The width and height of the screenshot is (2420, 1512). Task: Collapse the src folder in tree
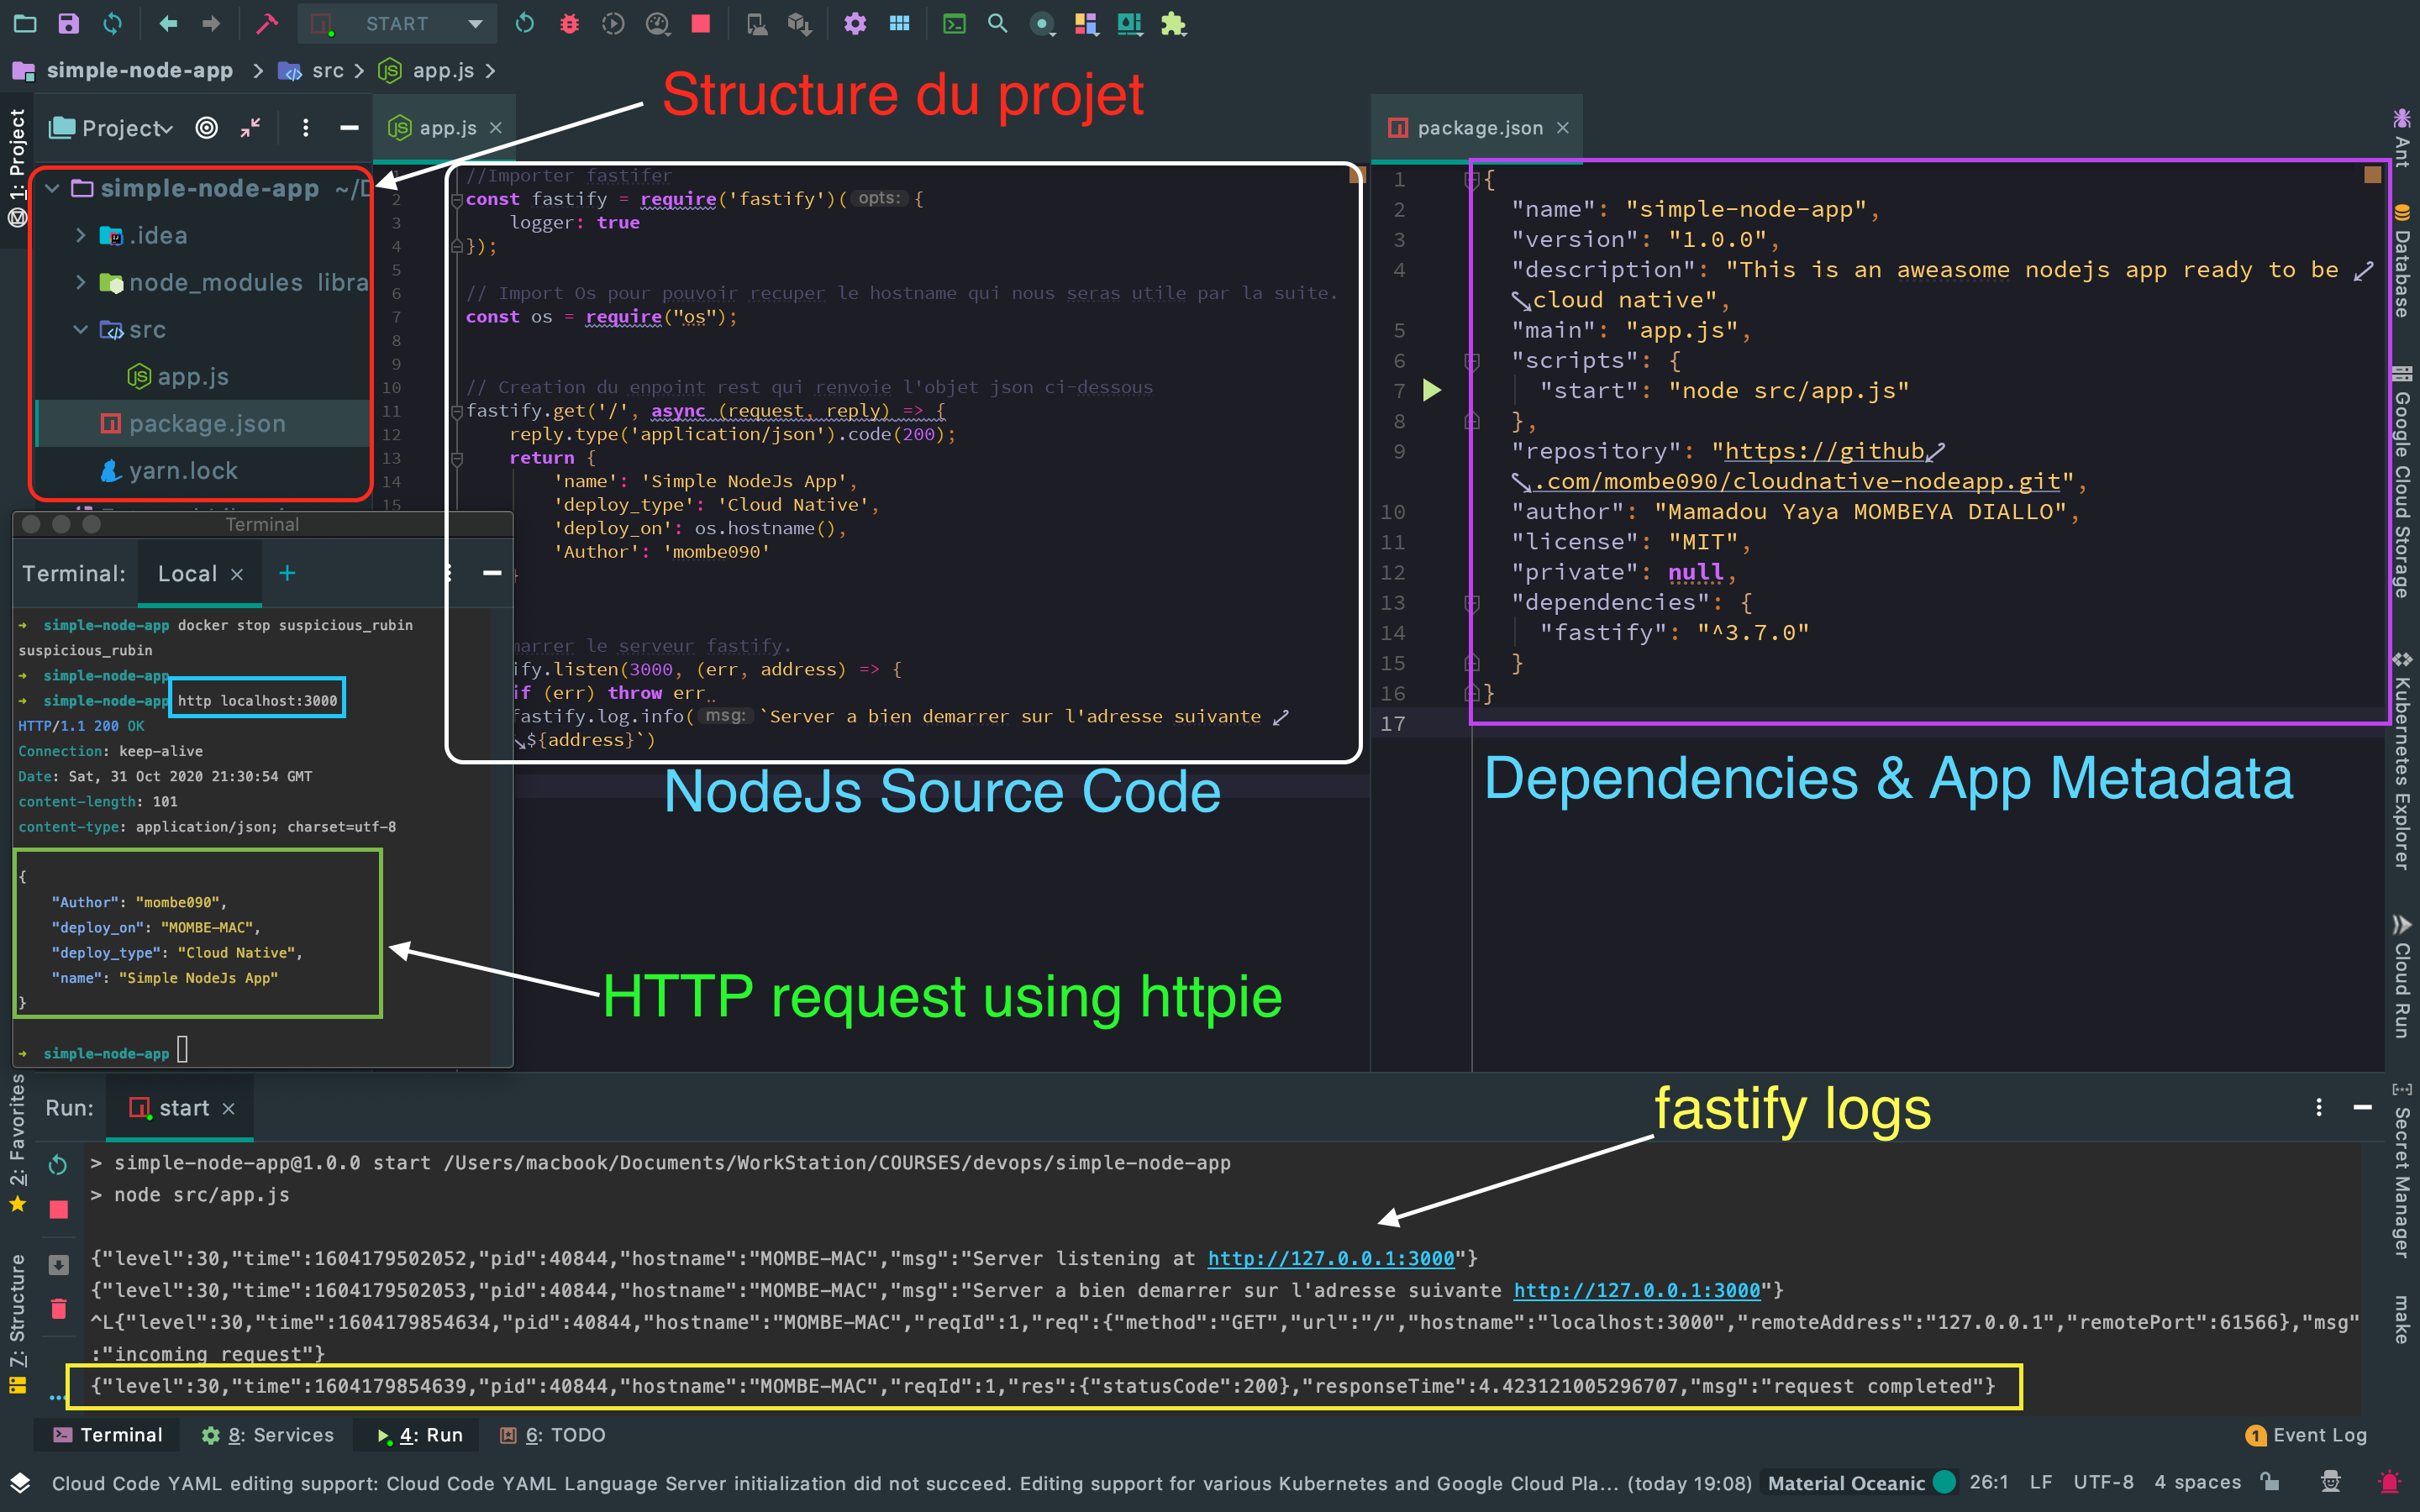[81, 329]
